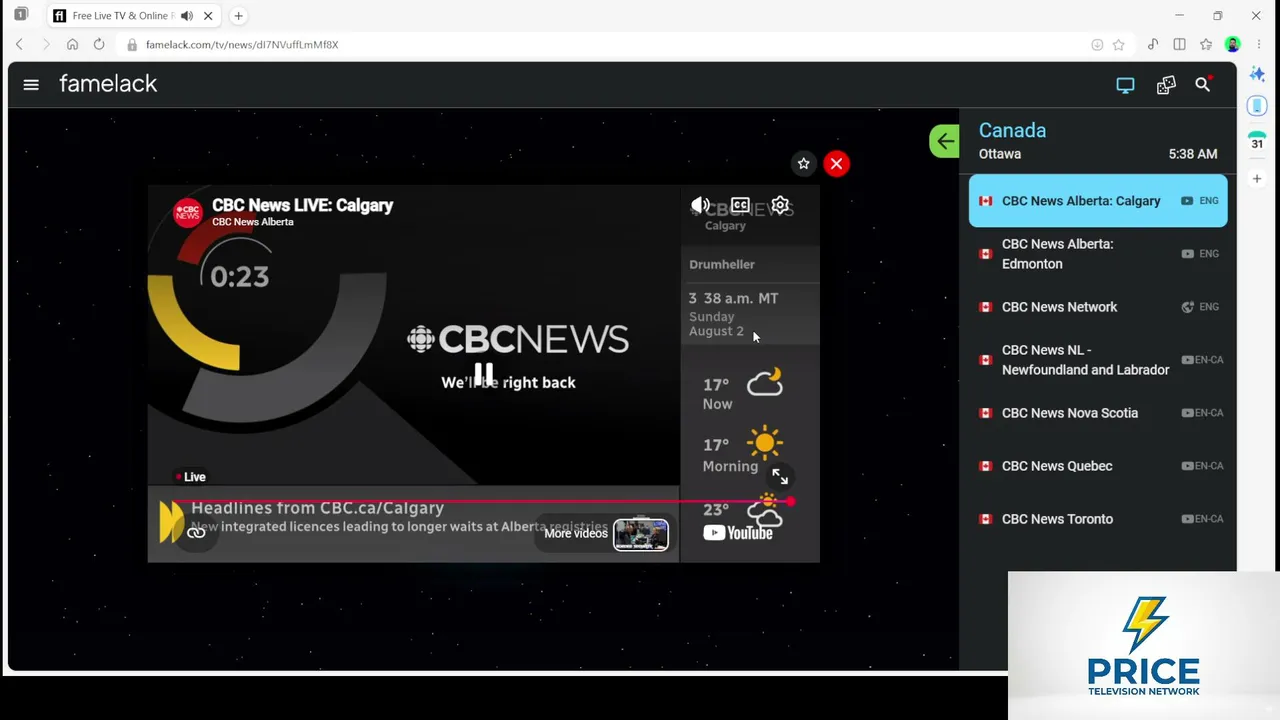The height and width of the screenshot is (720, 1280).
Task: Seek on the red video progress bar
Action: tap(483, 501)
